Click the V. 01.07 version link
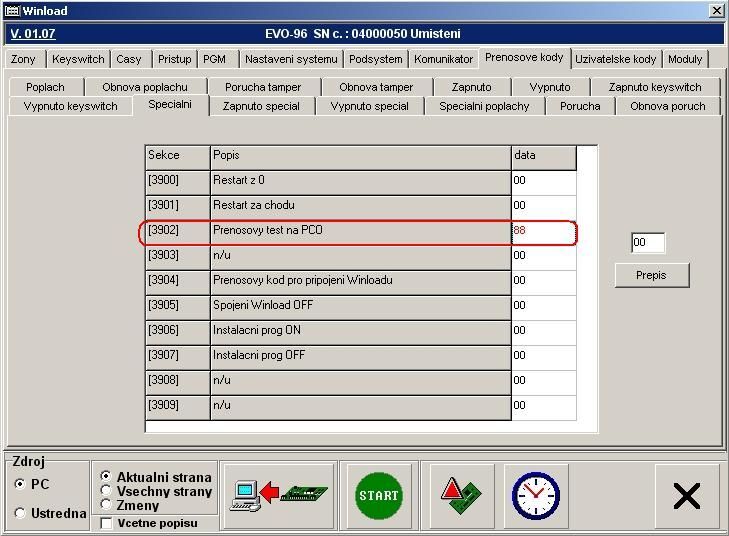The width and height of the screenshot is (729, 536). [x=33, y=34]
